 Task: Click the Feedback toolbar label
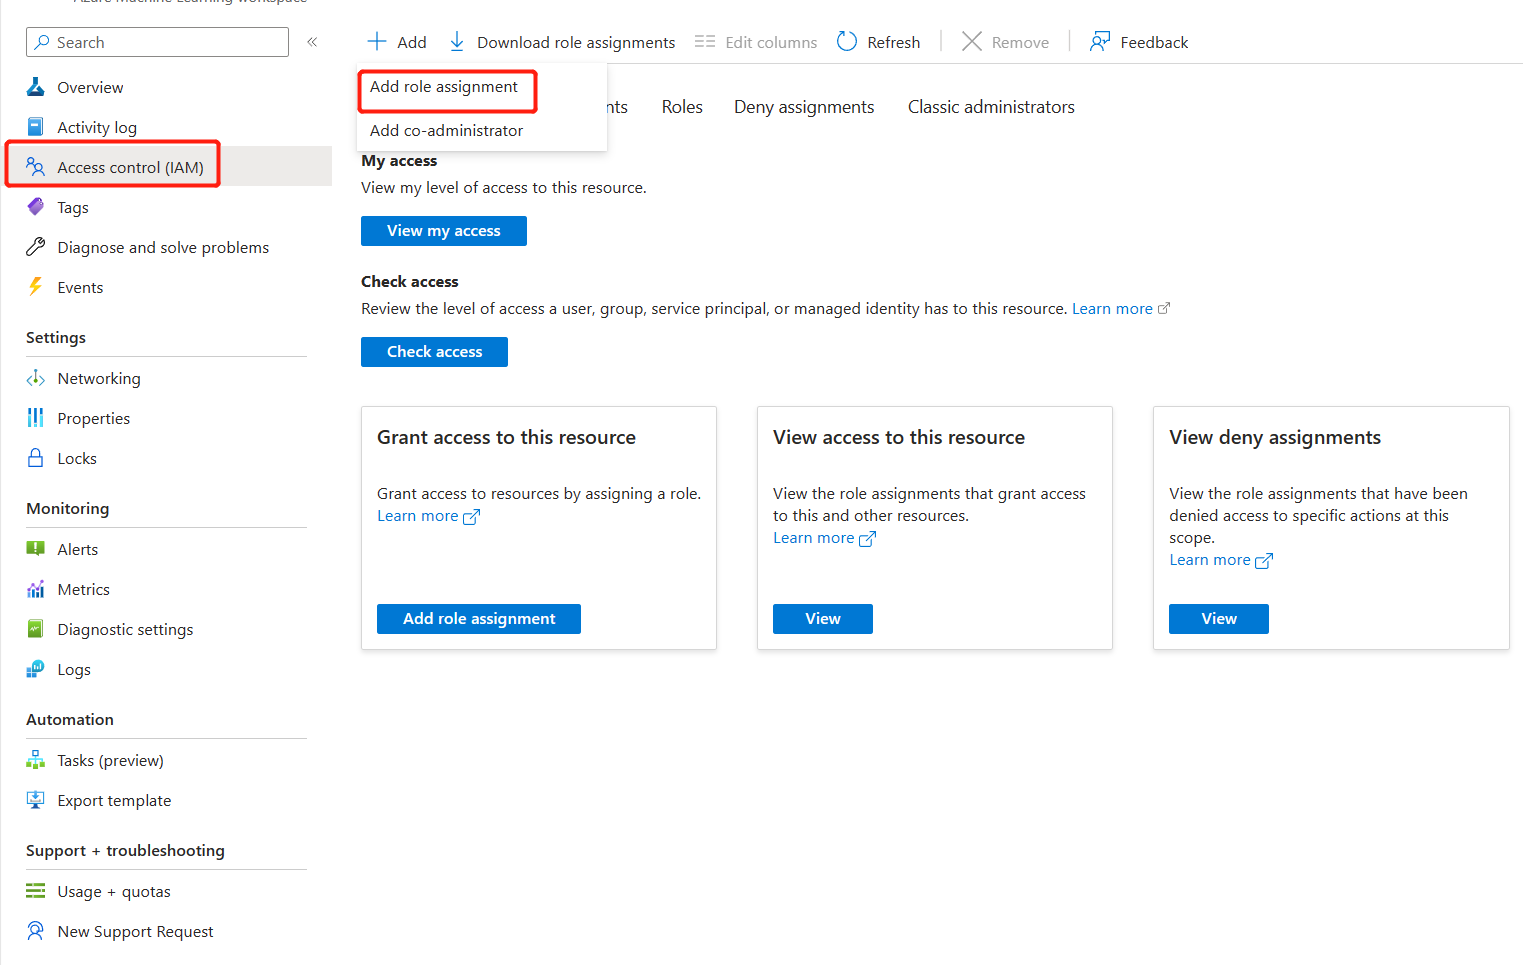pyautogui.click(x=1154, y=42)
